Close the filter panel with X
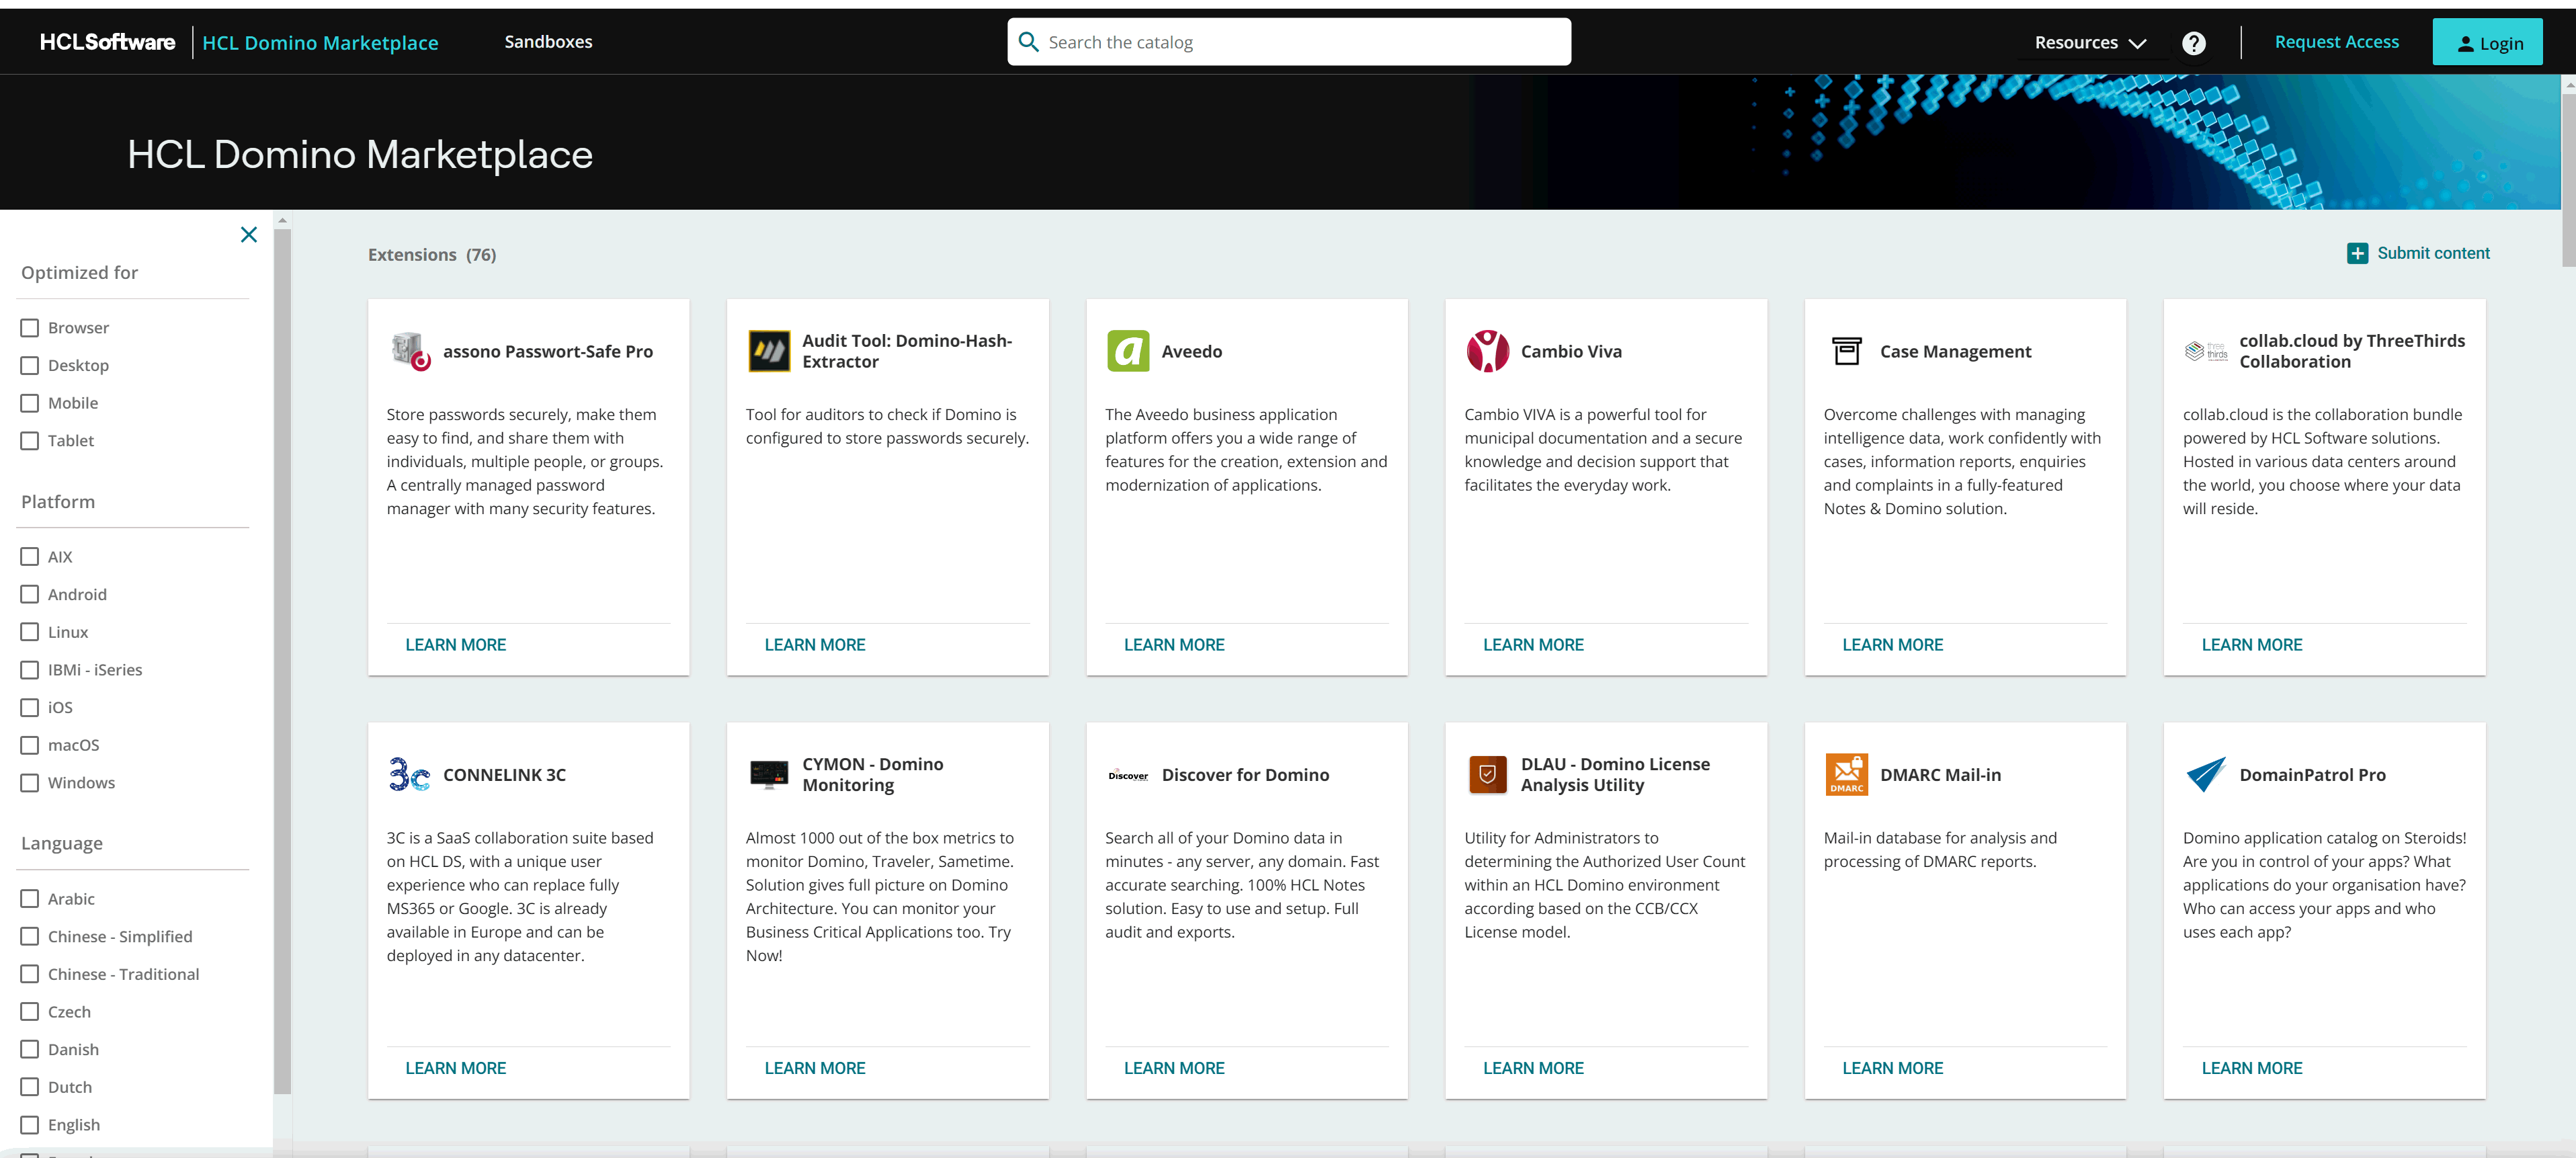 click(x=249, y=234)
